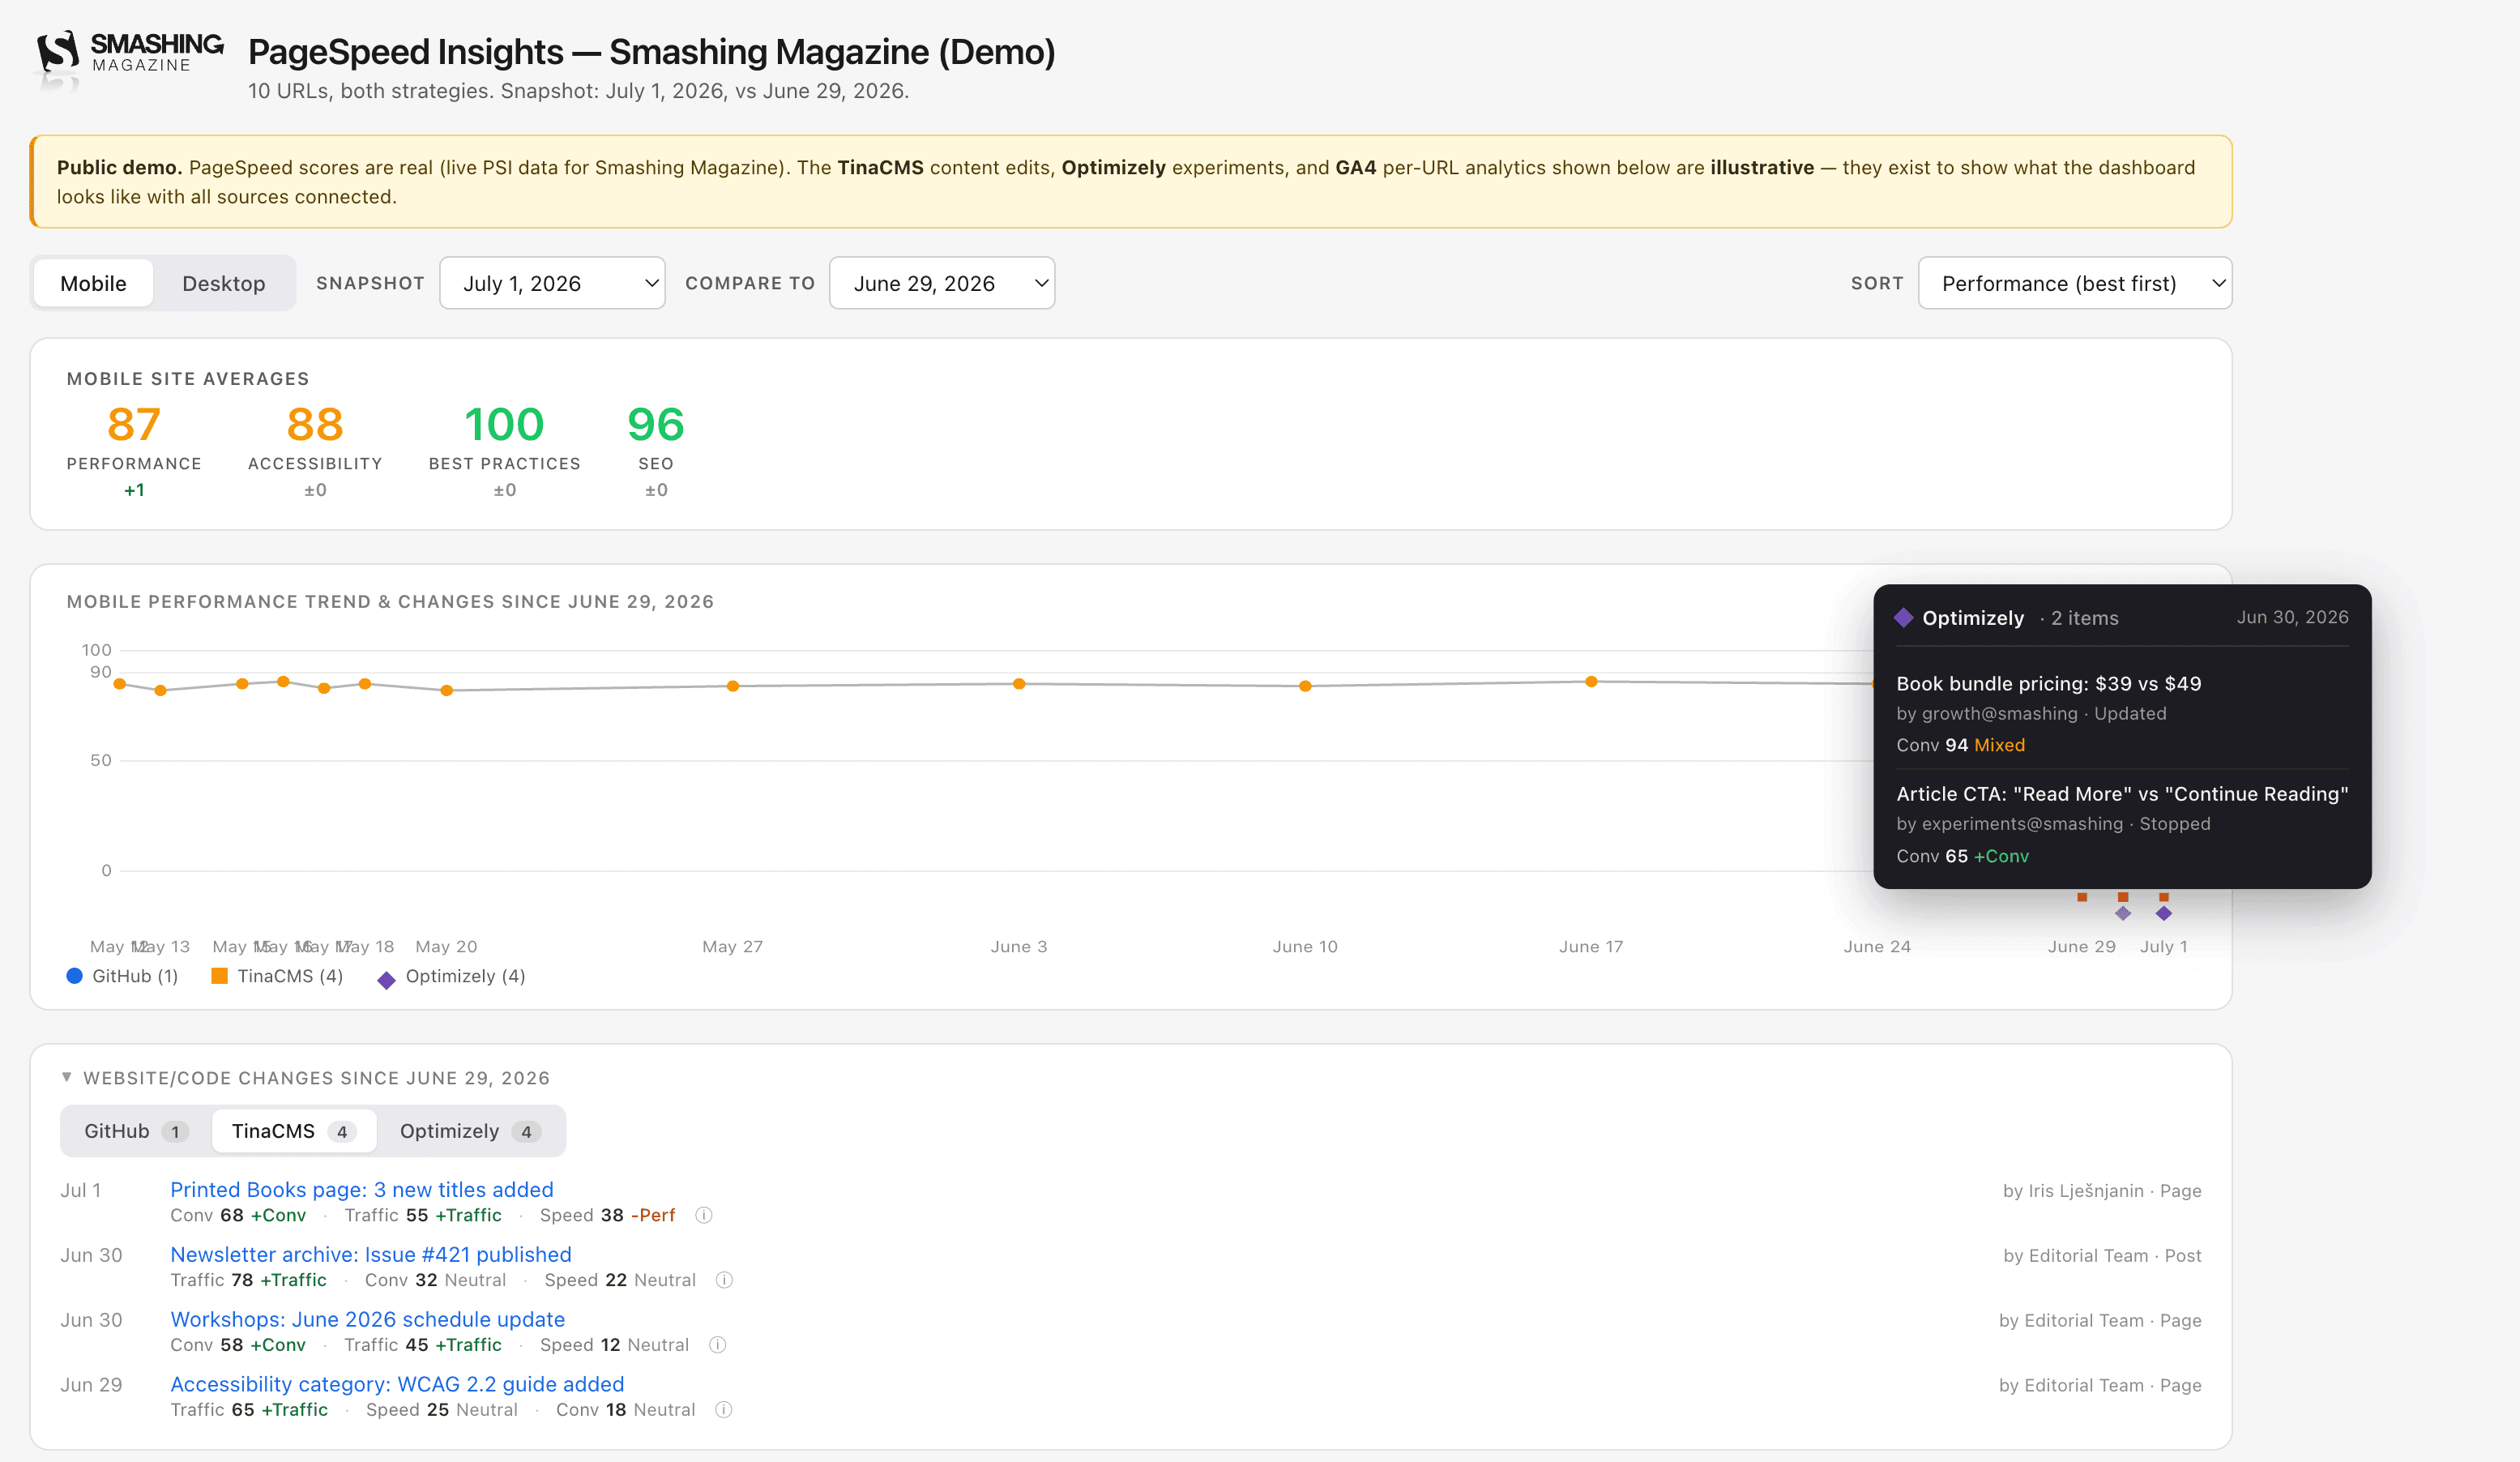Viewport: 2520px width, 1462px height.
Task: Click the Performance score 87
Action: coord(134,424)
